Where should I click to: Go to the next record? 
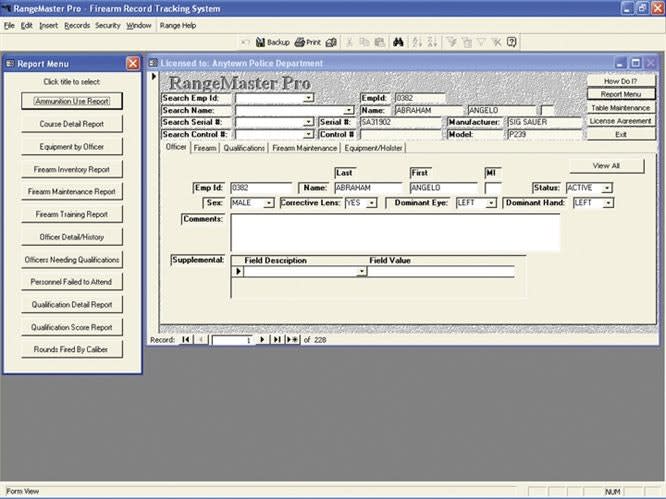tap(263, 340)
